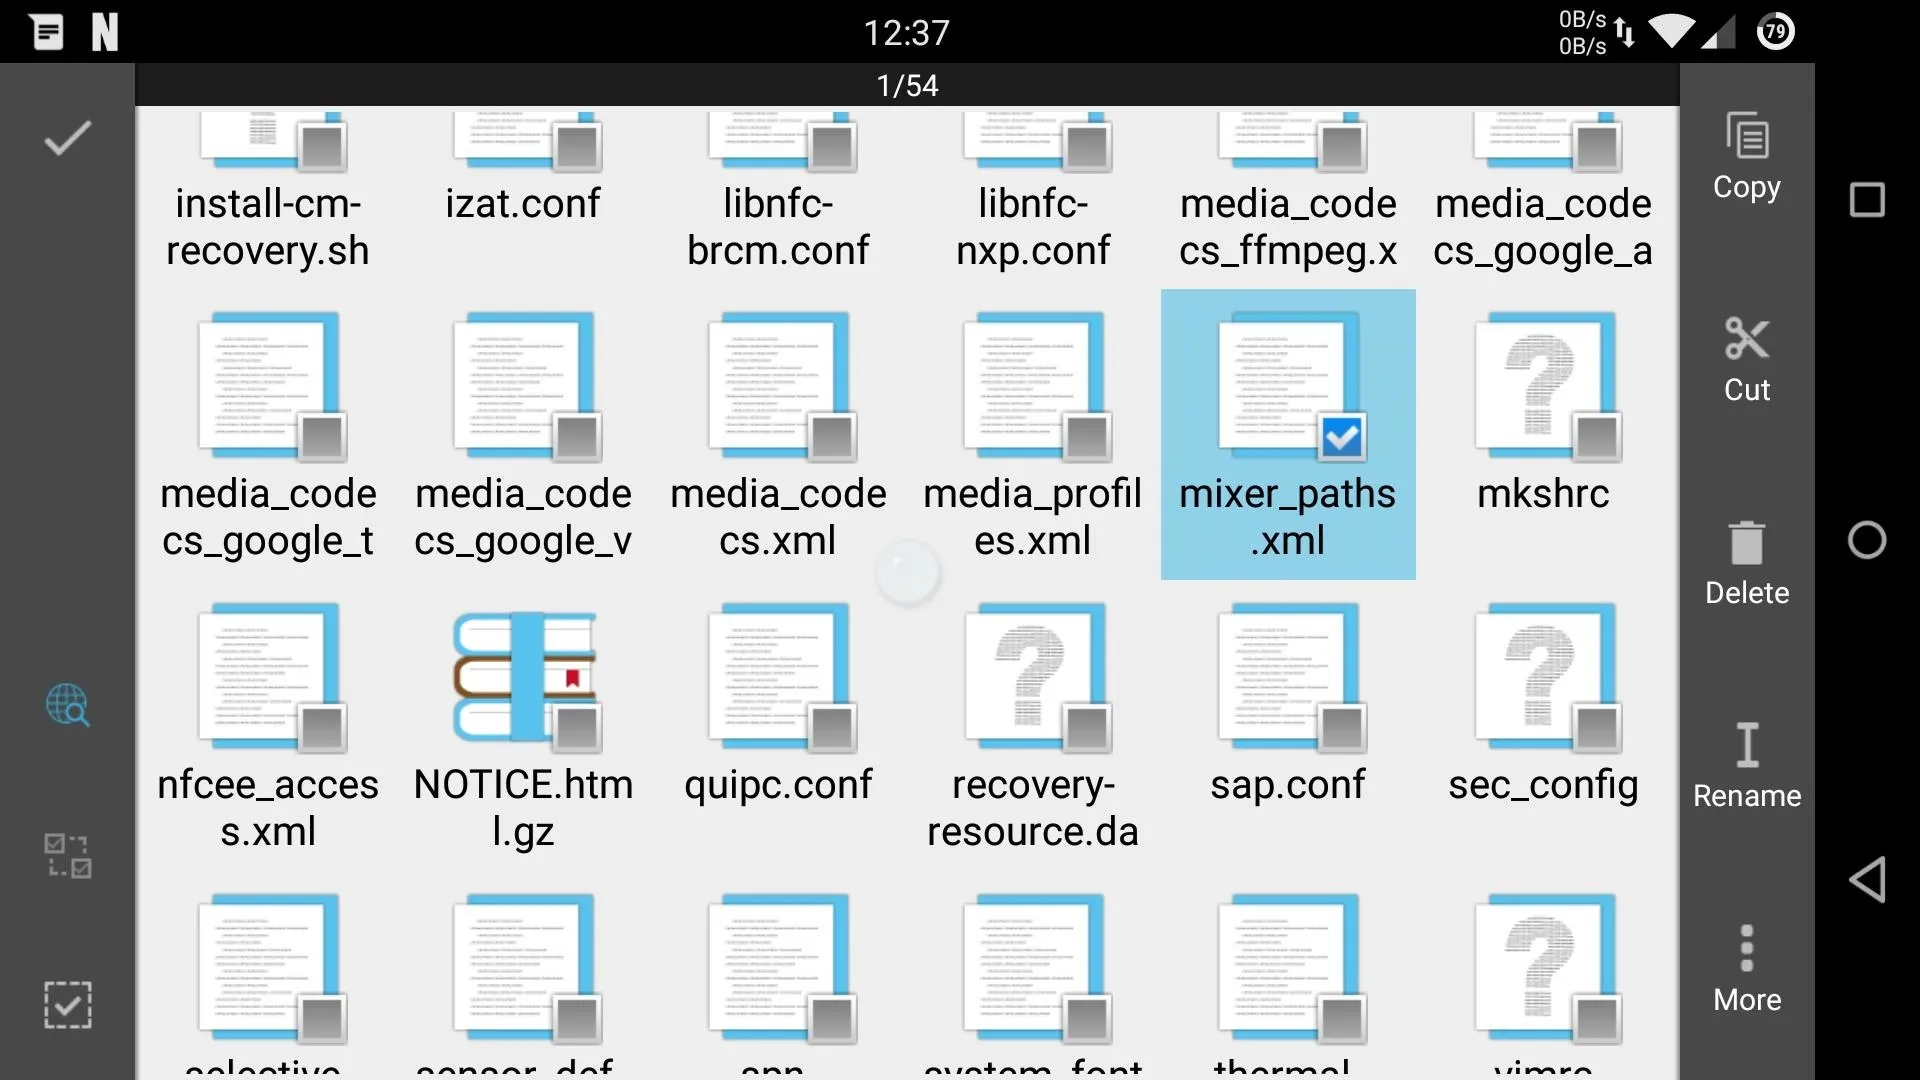The image size is (1920, 1080).
Task: Tap the media_codecs_google_a file name
Action: coord(1543,227)
